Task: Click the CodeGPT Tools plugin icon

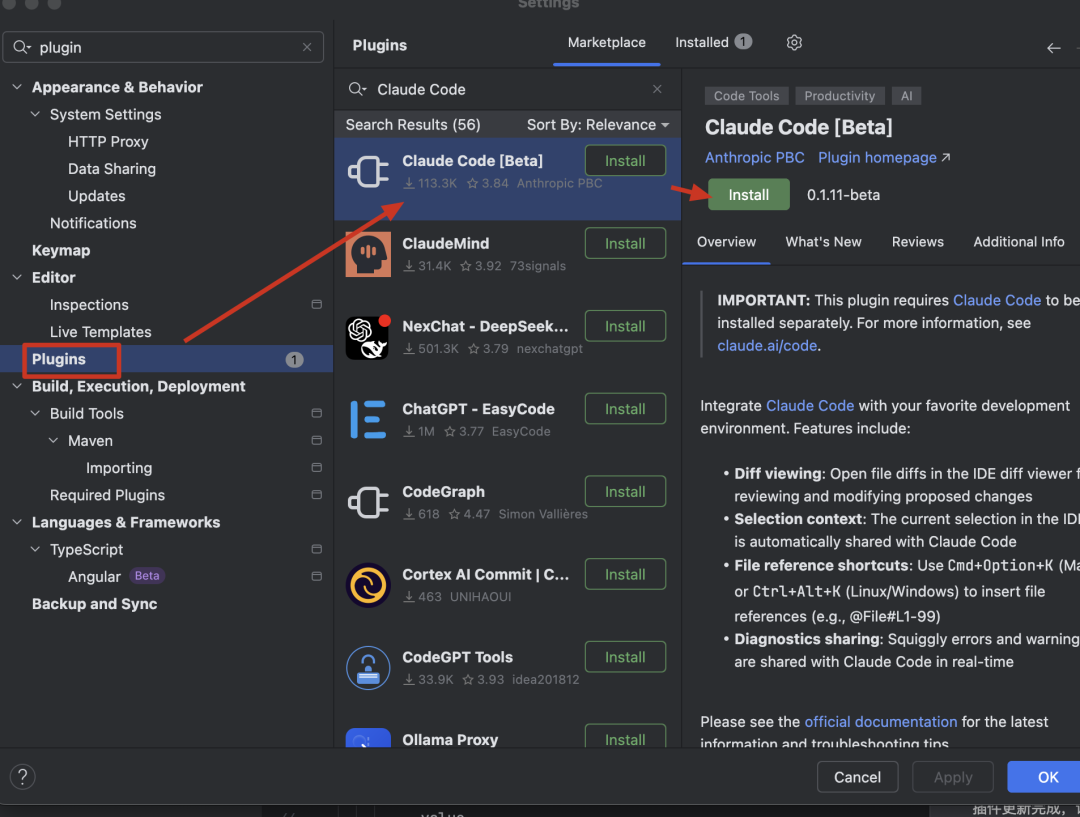Action: click(x=368, y=668)
